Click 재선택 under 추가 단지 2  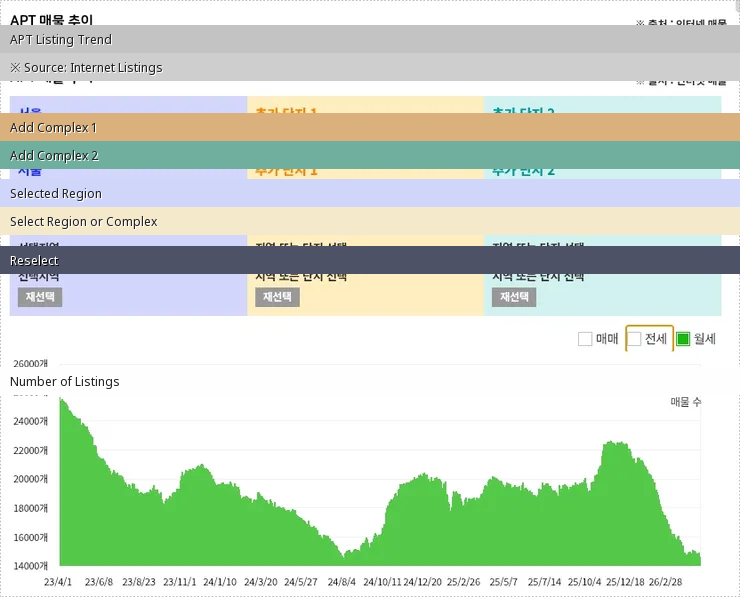coord(514,297)
